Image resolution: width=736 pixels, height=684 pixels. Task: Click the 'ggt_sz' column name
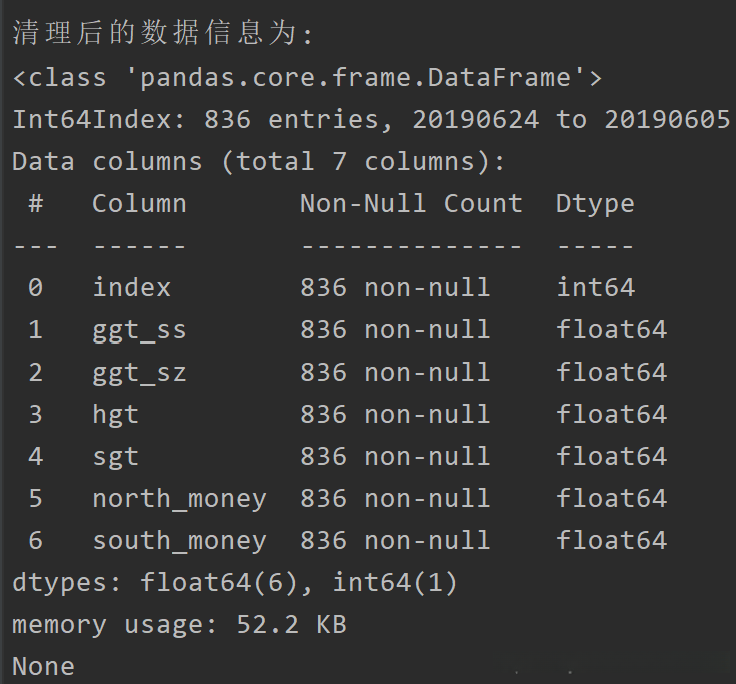pos(139,373)
